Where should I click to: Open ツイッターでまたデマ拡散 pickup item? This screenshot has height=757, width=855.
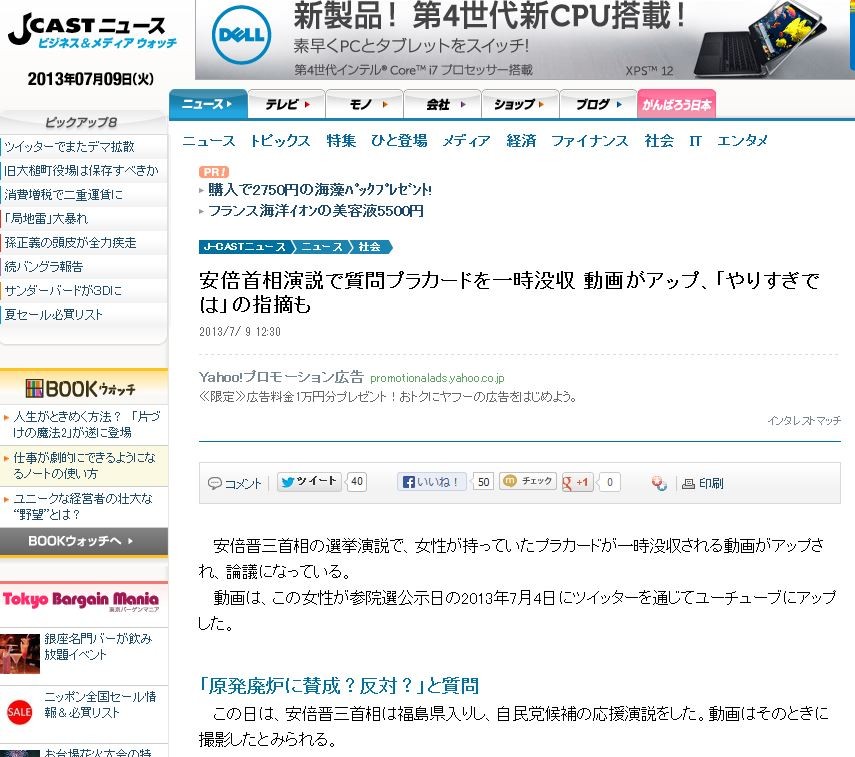click(x=69, y=147)
